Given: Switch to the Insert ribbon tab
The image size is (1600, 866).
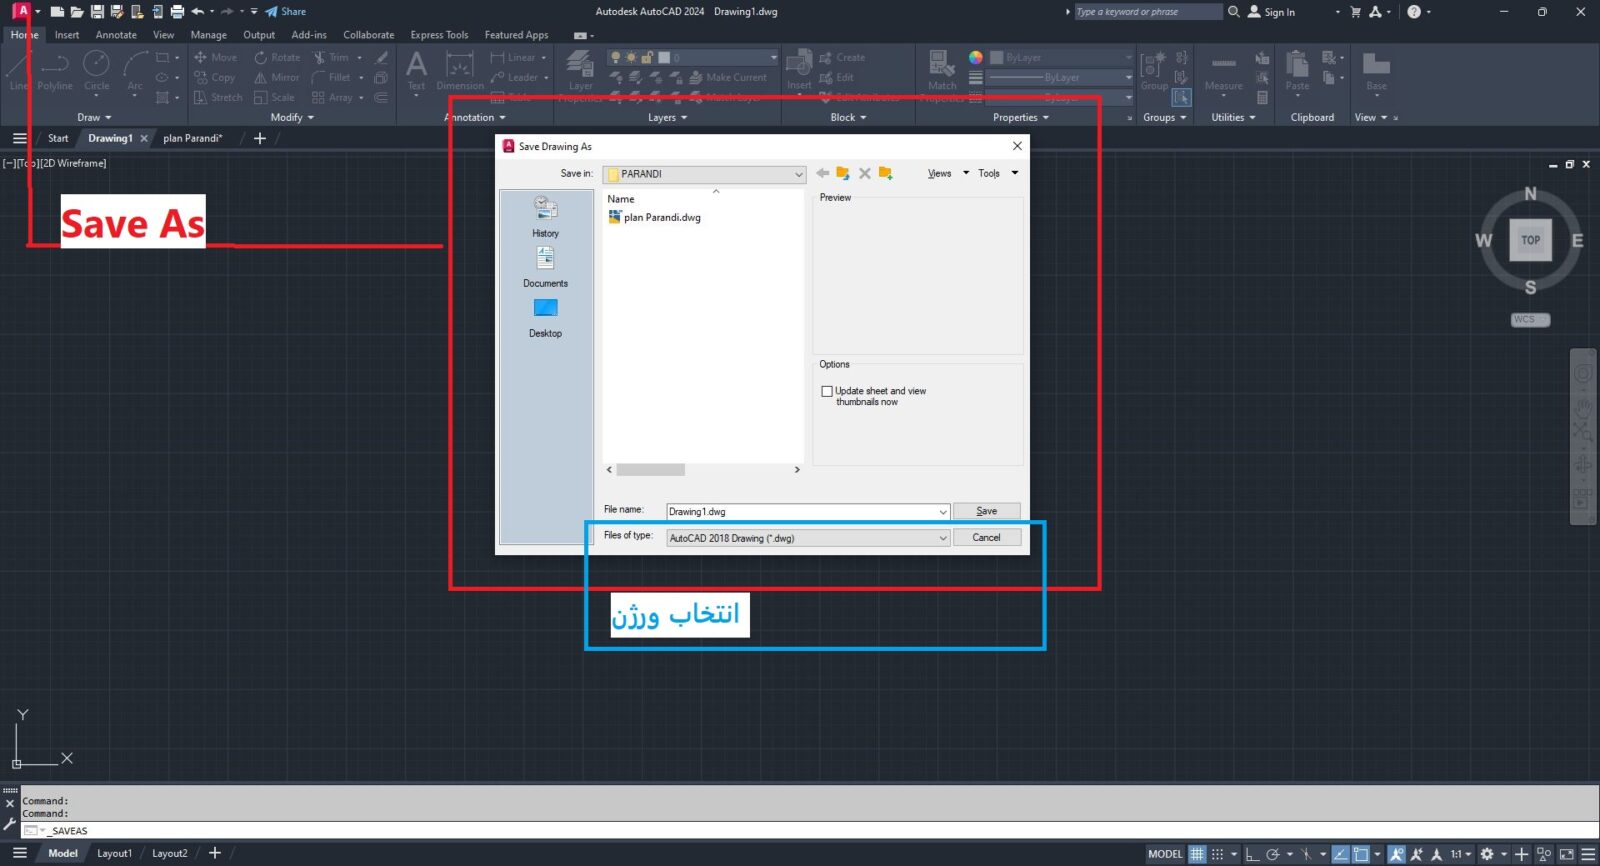Looking at the screenshot, I should coord(67,35).
